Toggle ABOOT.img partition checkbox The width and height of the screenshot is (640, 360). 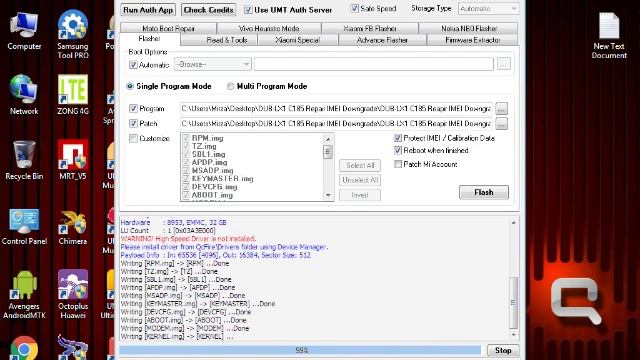[x=186, y=195]
